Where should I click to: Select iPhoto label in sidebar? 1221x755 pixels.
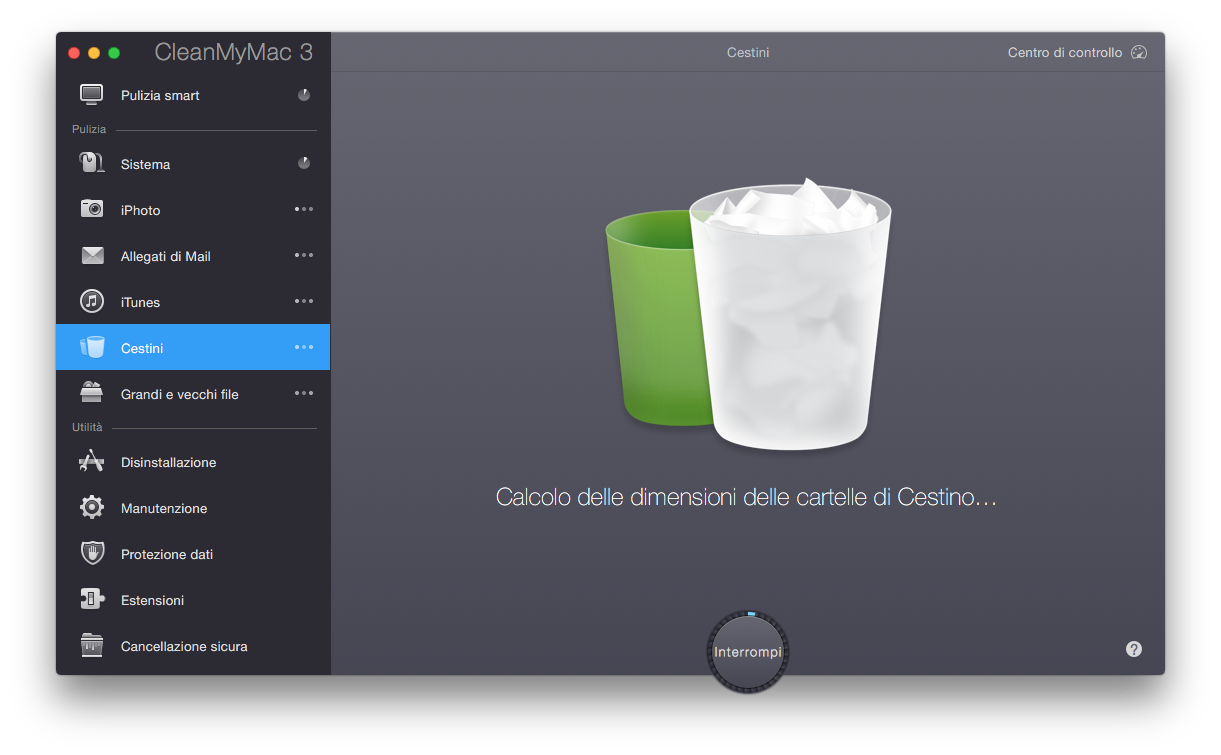(140, 210)
